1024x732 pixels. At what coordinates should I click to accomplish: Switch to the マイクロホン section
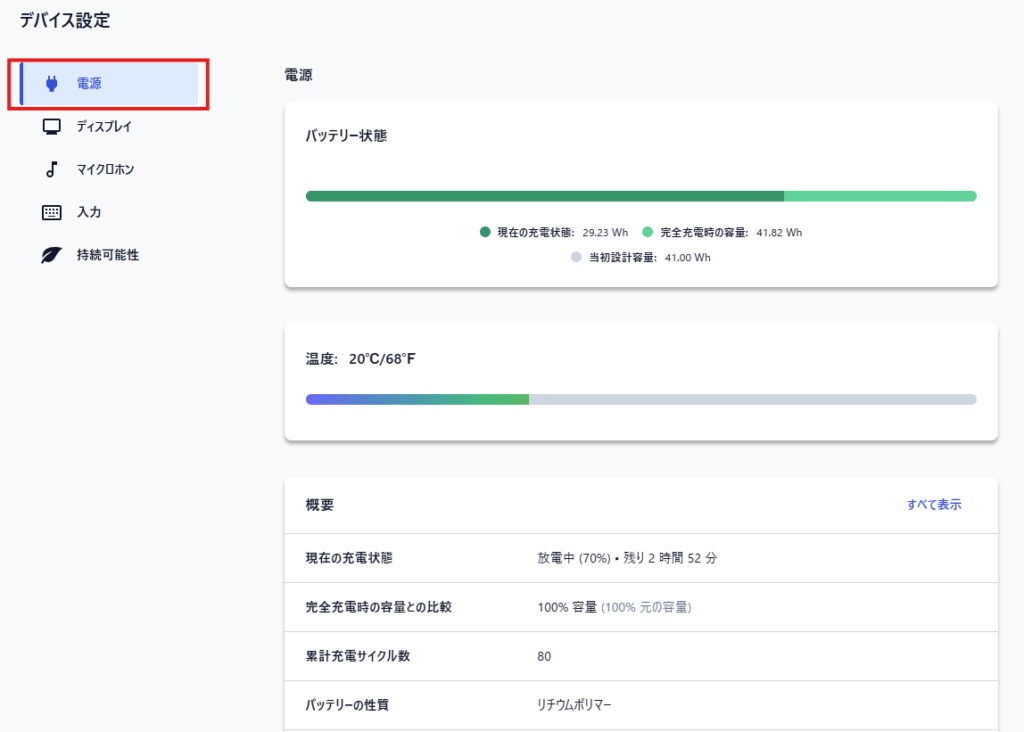pyautogui.click(x=105, y=170)
